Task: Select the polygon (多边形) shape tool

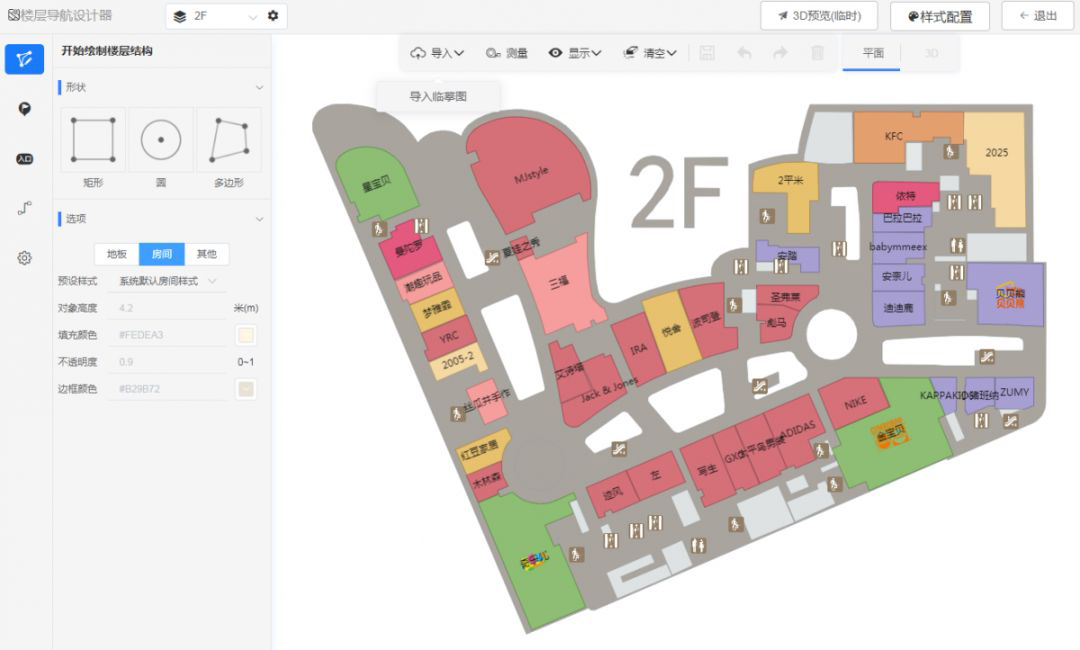Action: point(228,140)
